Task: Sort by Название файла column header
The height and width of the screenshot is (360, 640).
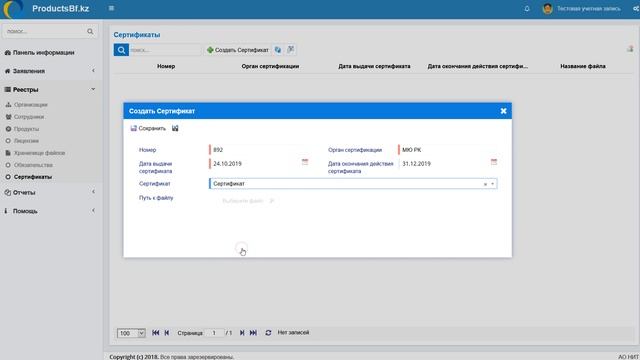Action: click(583, 66)
